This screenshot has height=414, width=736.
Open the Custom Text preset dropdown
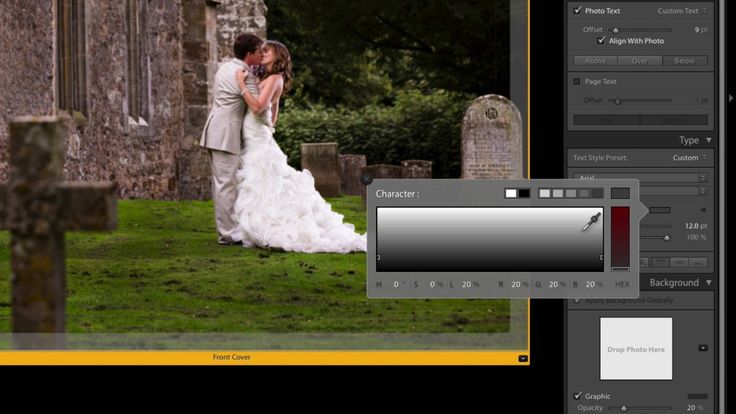coord(683,10)
